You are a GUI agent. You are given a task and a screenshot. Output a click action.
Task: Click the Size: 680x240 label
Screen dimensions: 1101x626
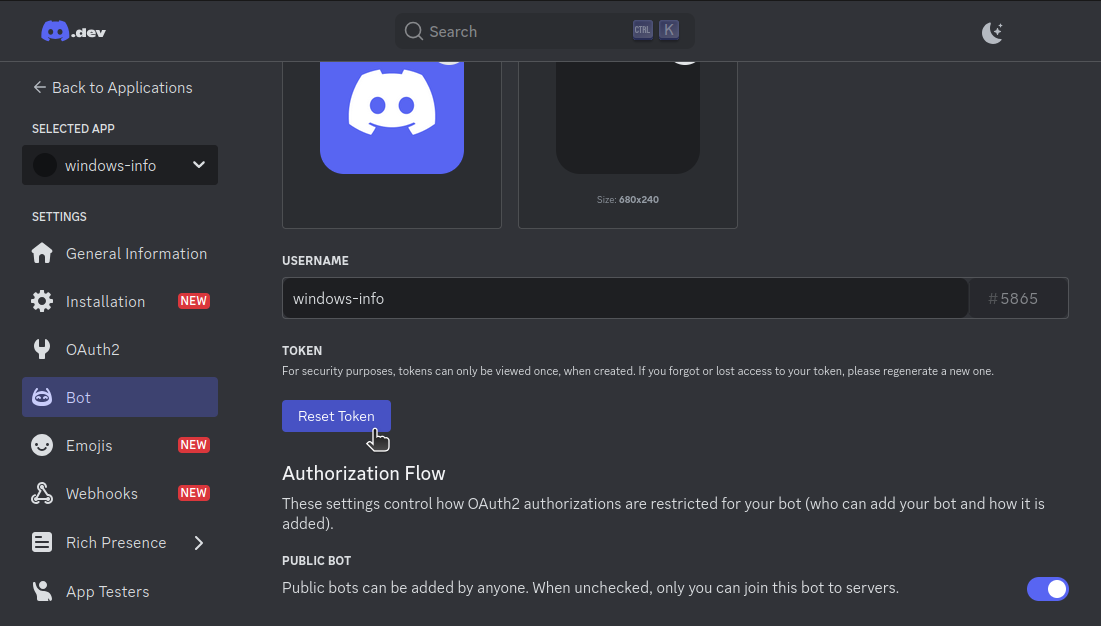pos(628,199)
